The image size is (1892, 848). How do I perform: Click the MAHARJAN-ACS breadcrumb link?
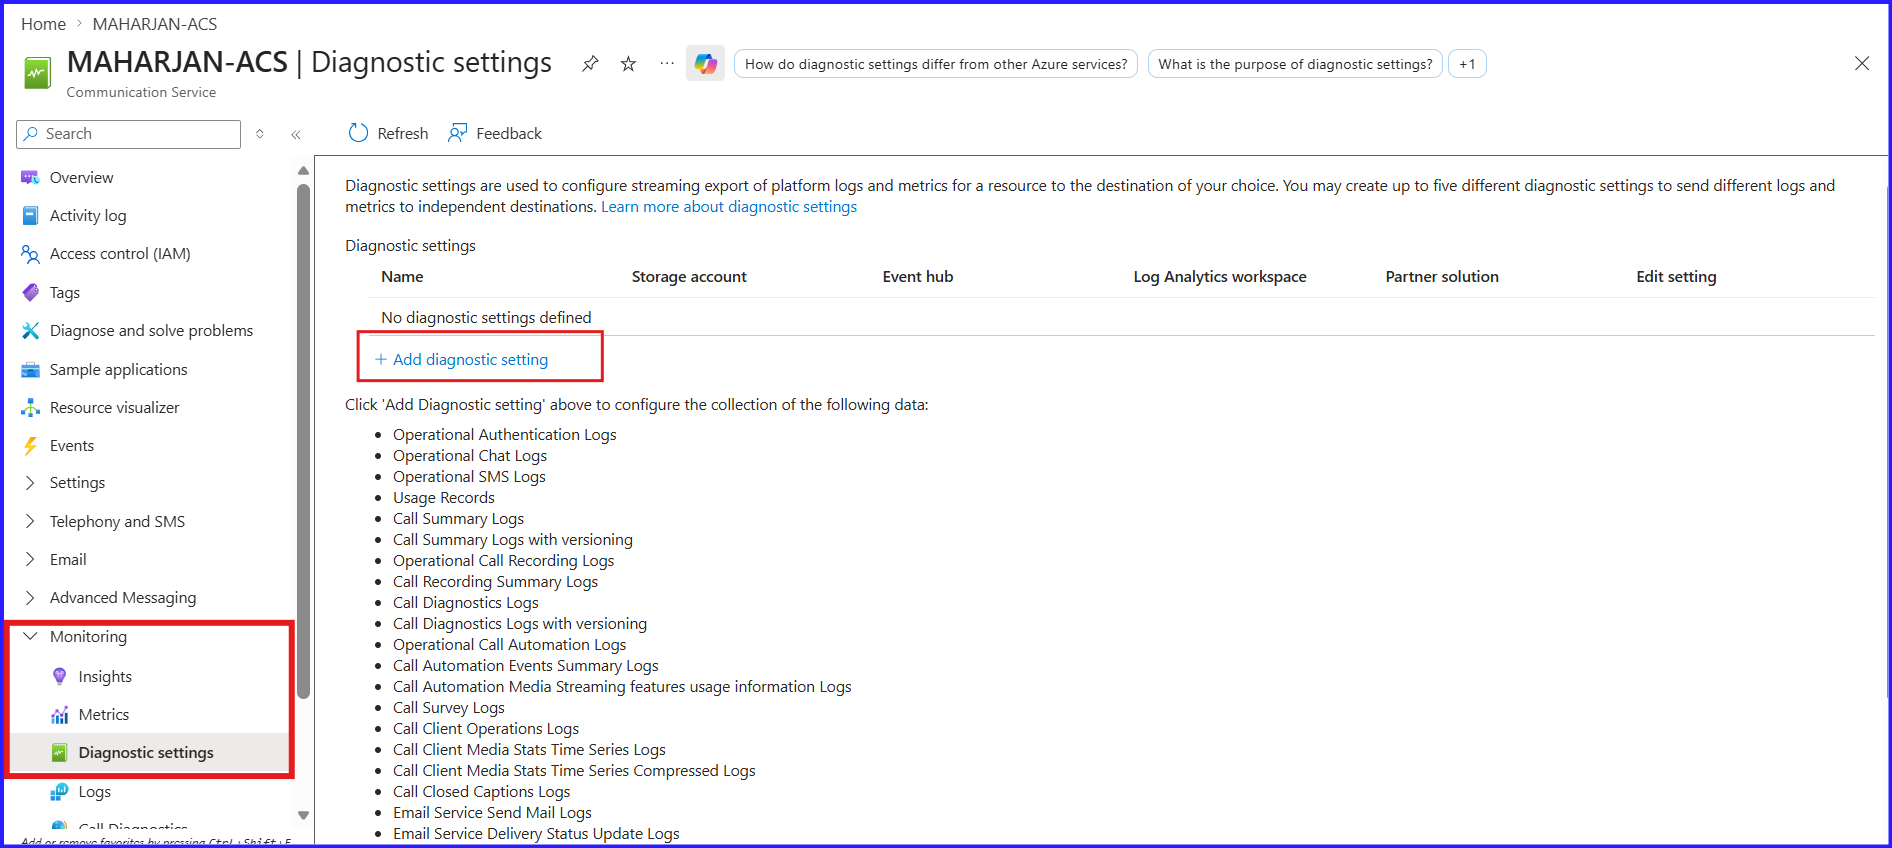pyautogui.click(x=155, y=24)
